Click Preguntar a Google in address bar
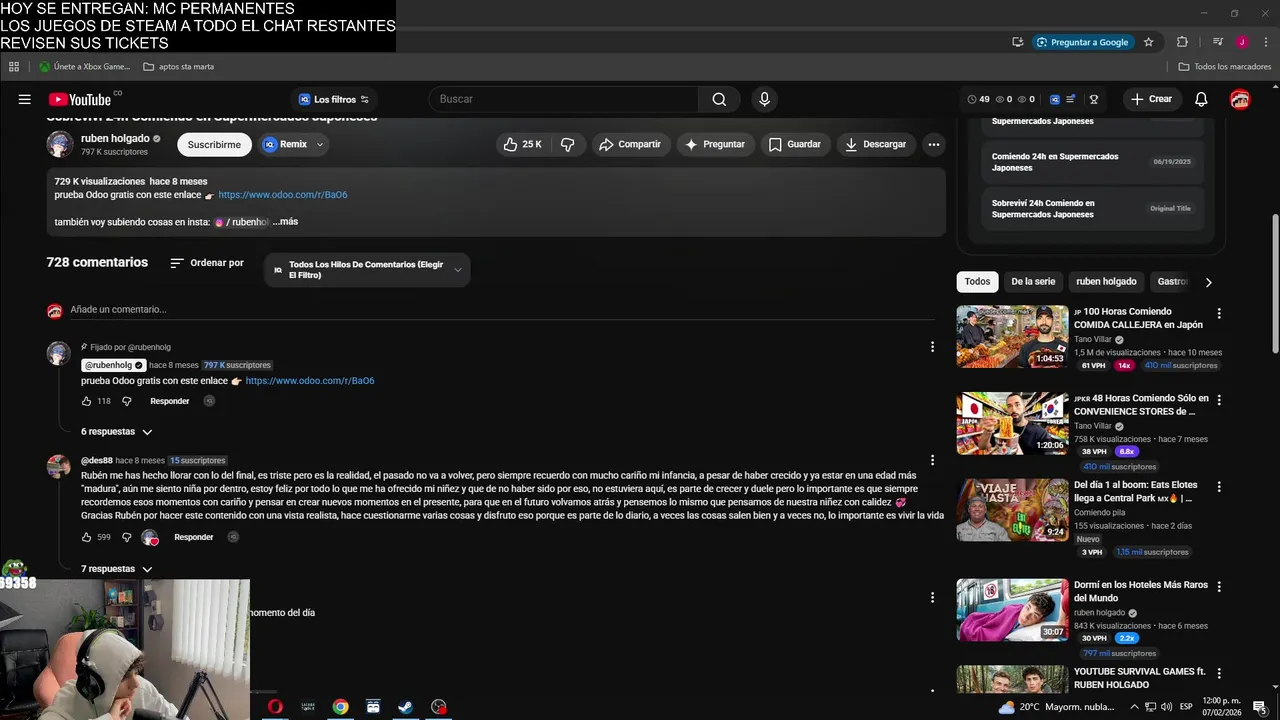1280x720 pixels. click(x=1082, y=42)
